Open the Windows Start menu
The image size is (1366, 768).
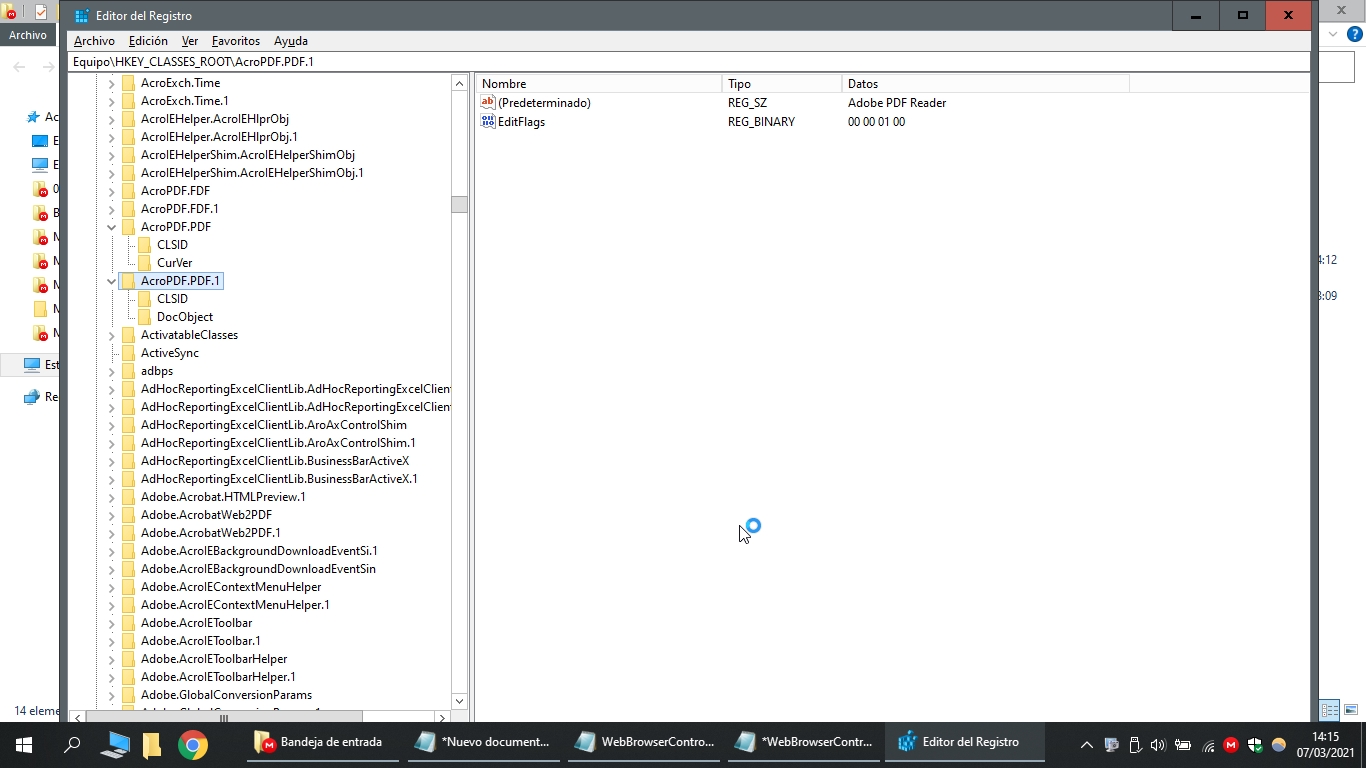[x=23, y=744]
